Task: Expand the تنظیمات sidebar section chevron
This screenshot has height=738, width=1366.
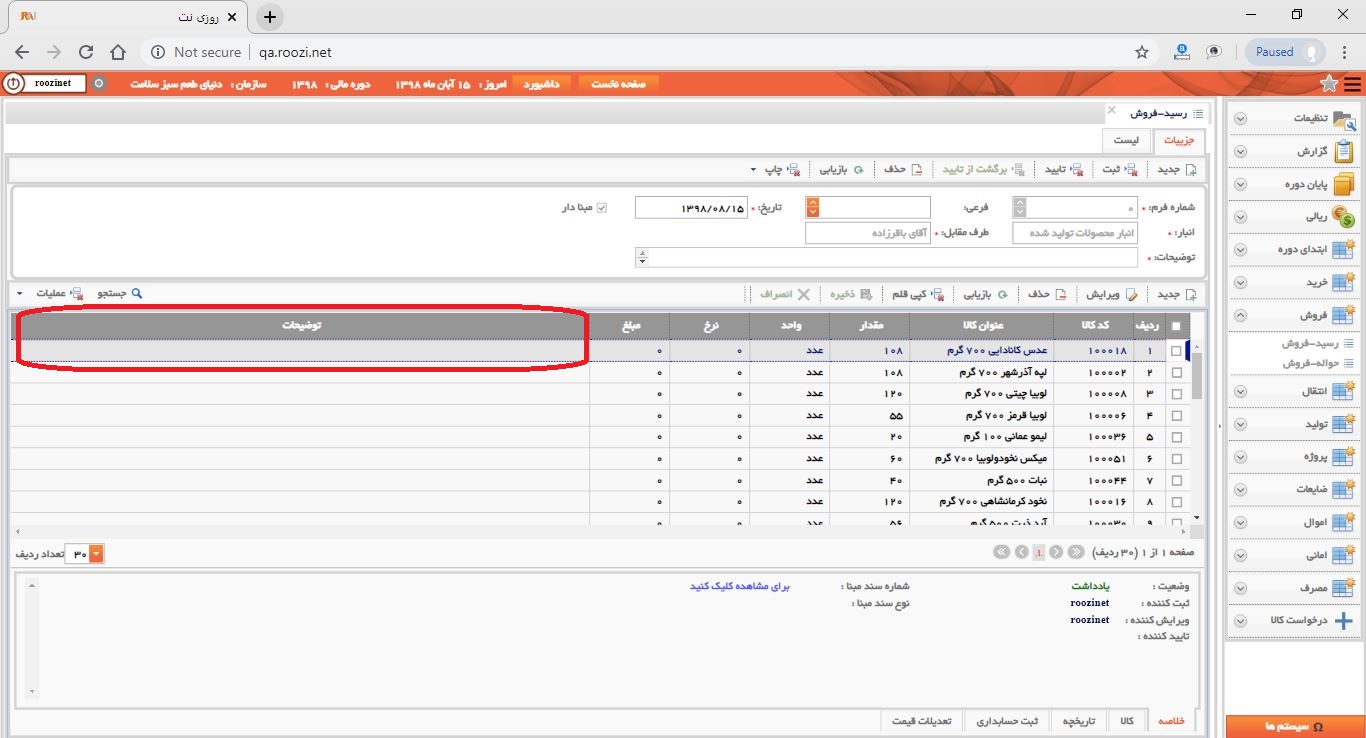Action: click(x=1240, y=119)
